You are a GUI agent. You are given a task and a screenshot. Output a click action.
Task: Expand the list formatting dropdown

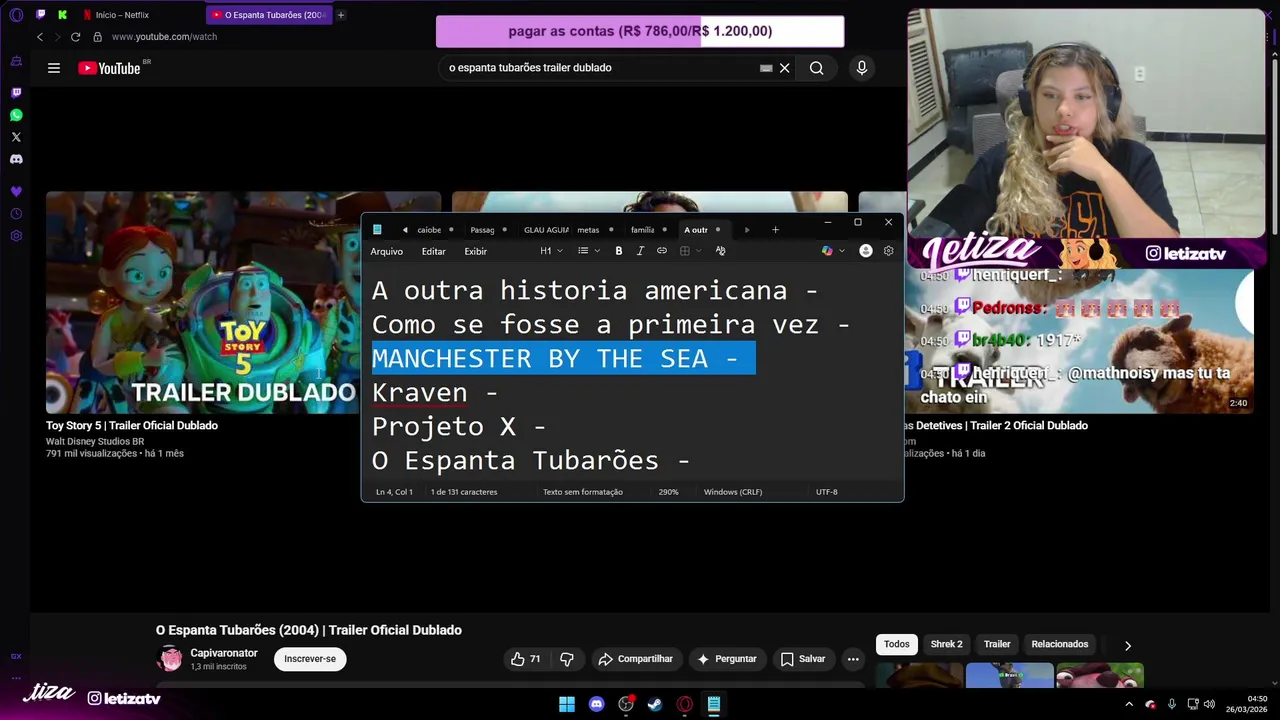(x=589, y=251)
